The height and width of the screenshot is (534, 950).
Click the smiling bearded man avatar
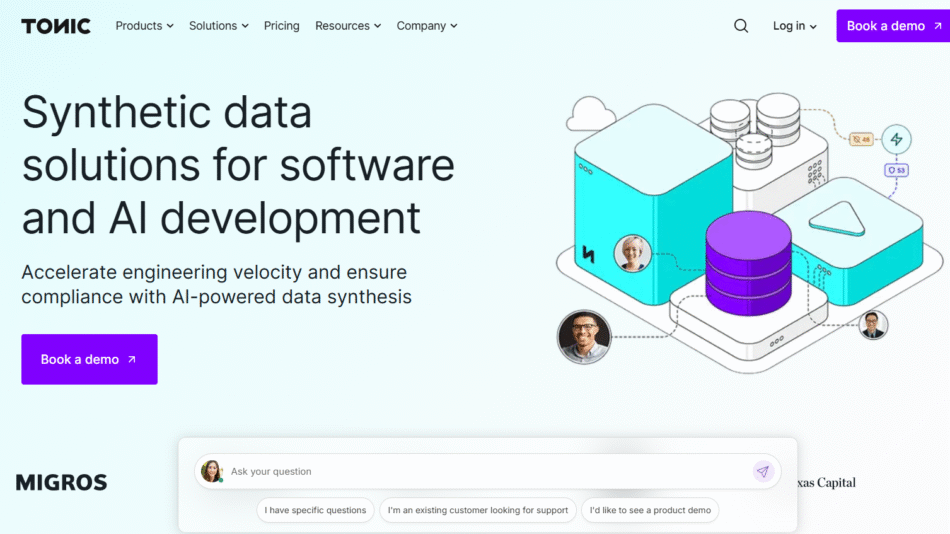[x=584, y=336]
